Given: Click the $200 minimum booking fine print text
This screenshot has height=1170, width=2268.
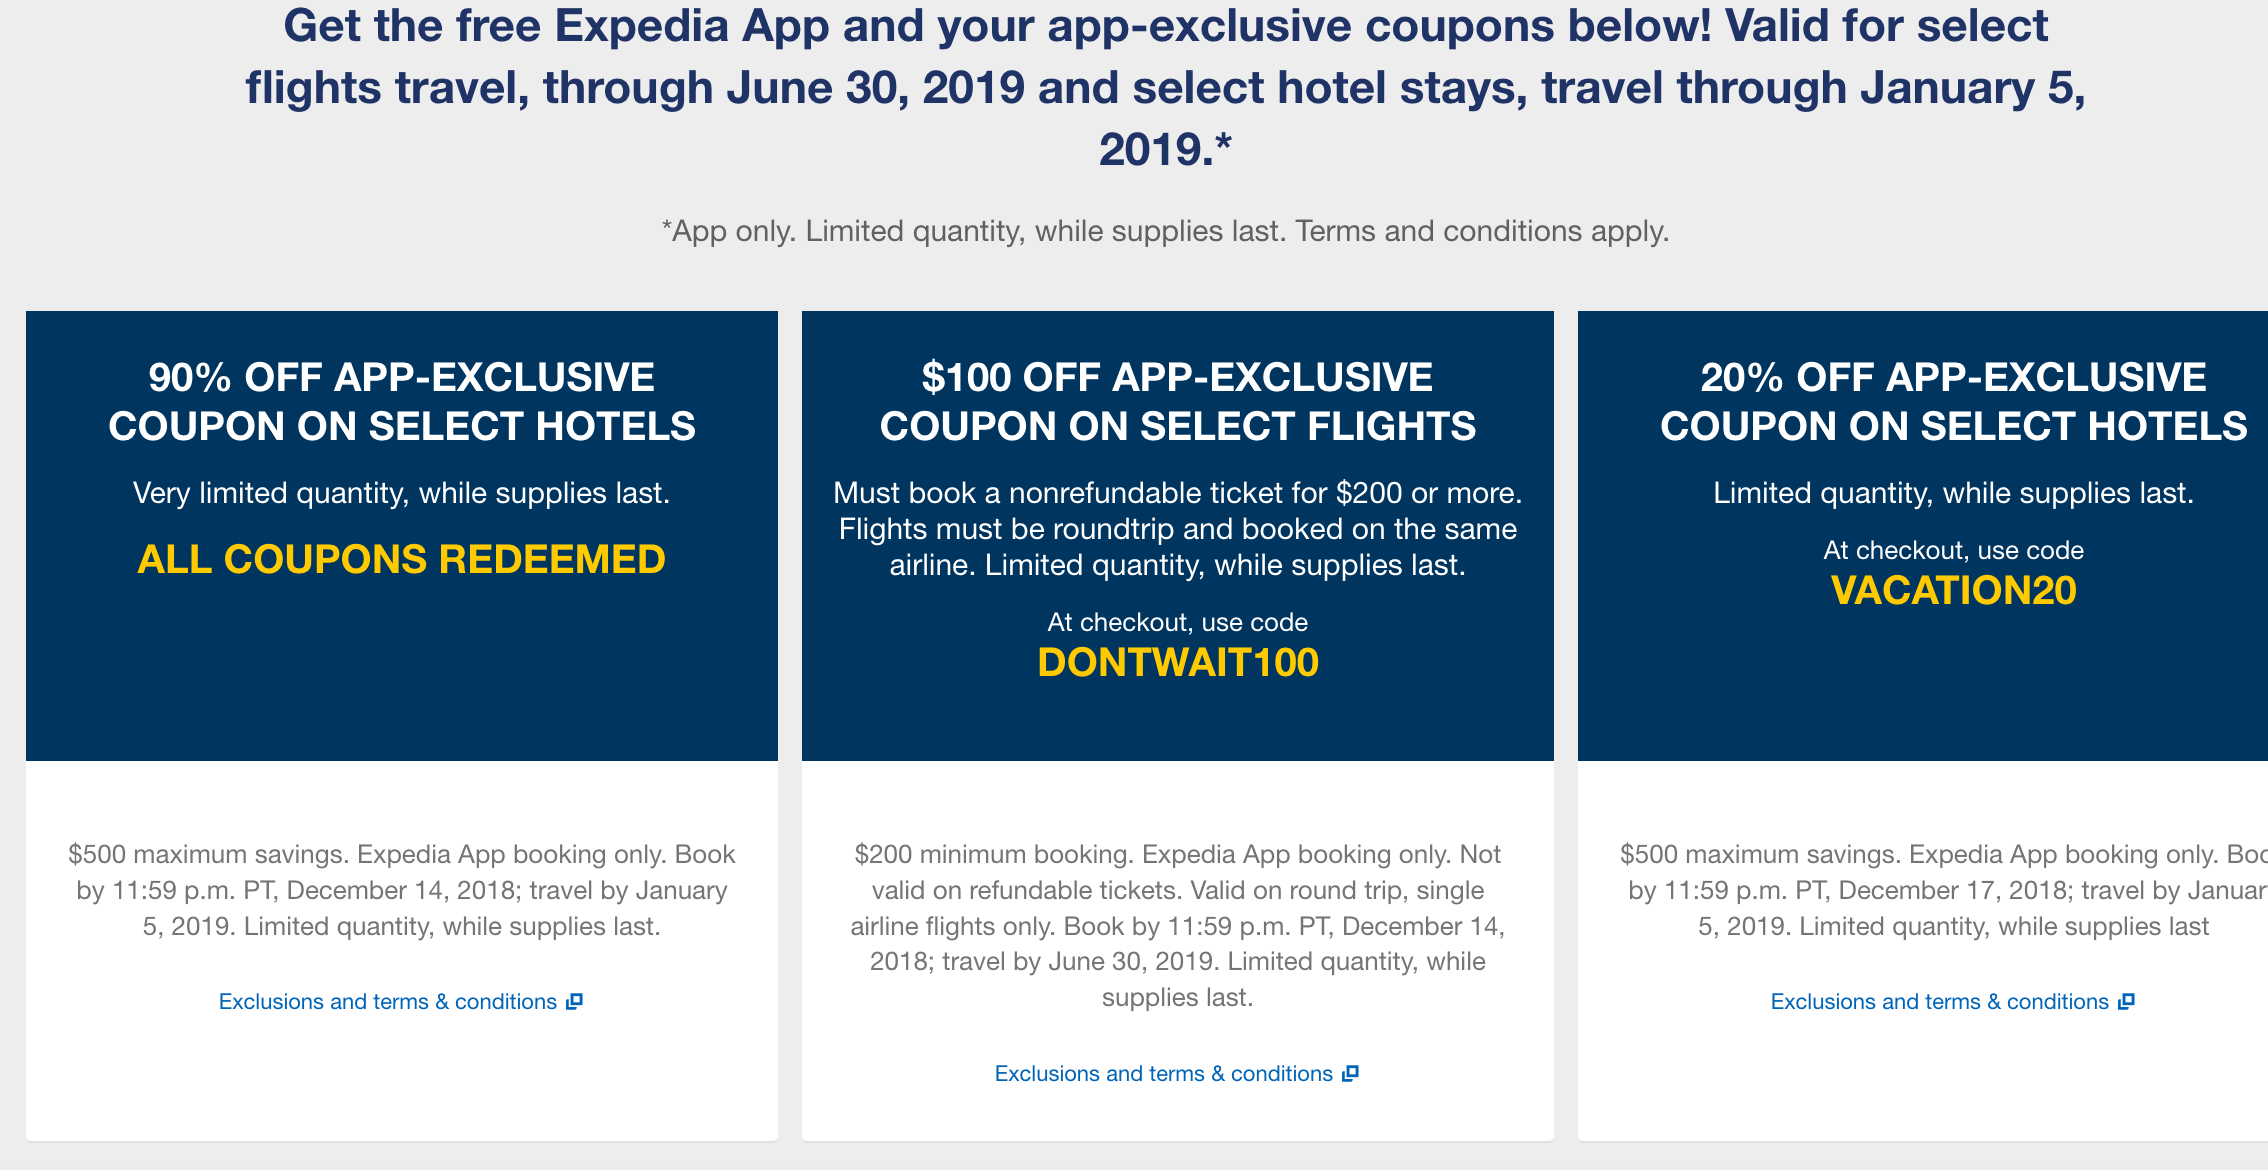Looking at the screenshot, I should [1177, 925].
